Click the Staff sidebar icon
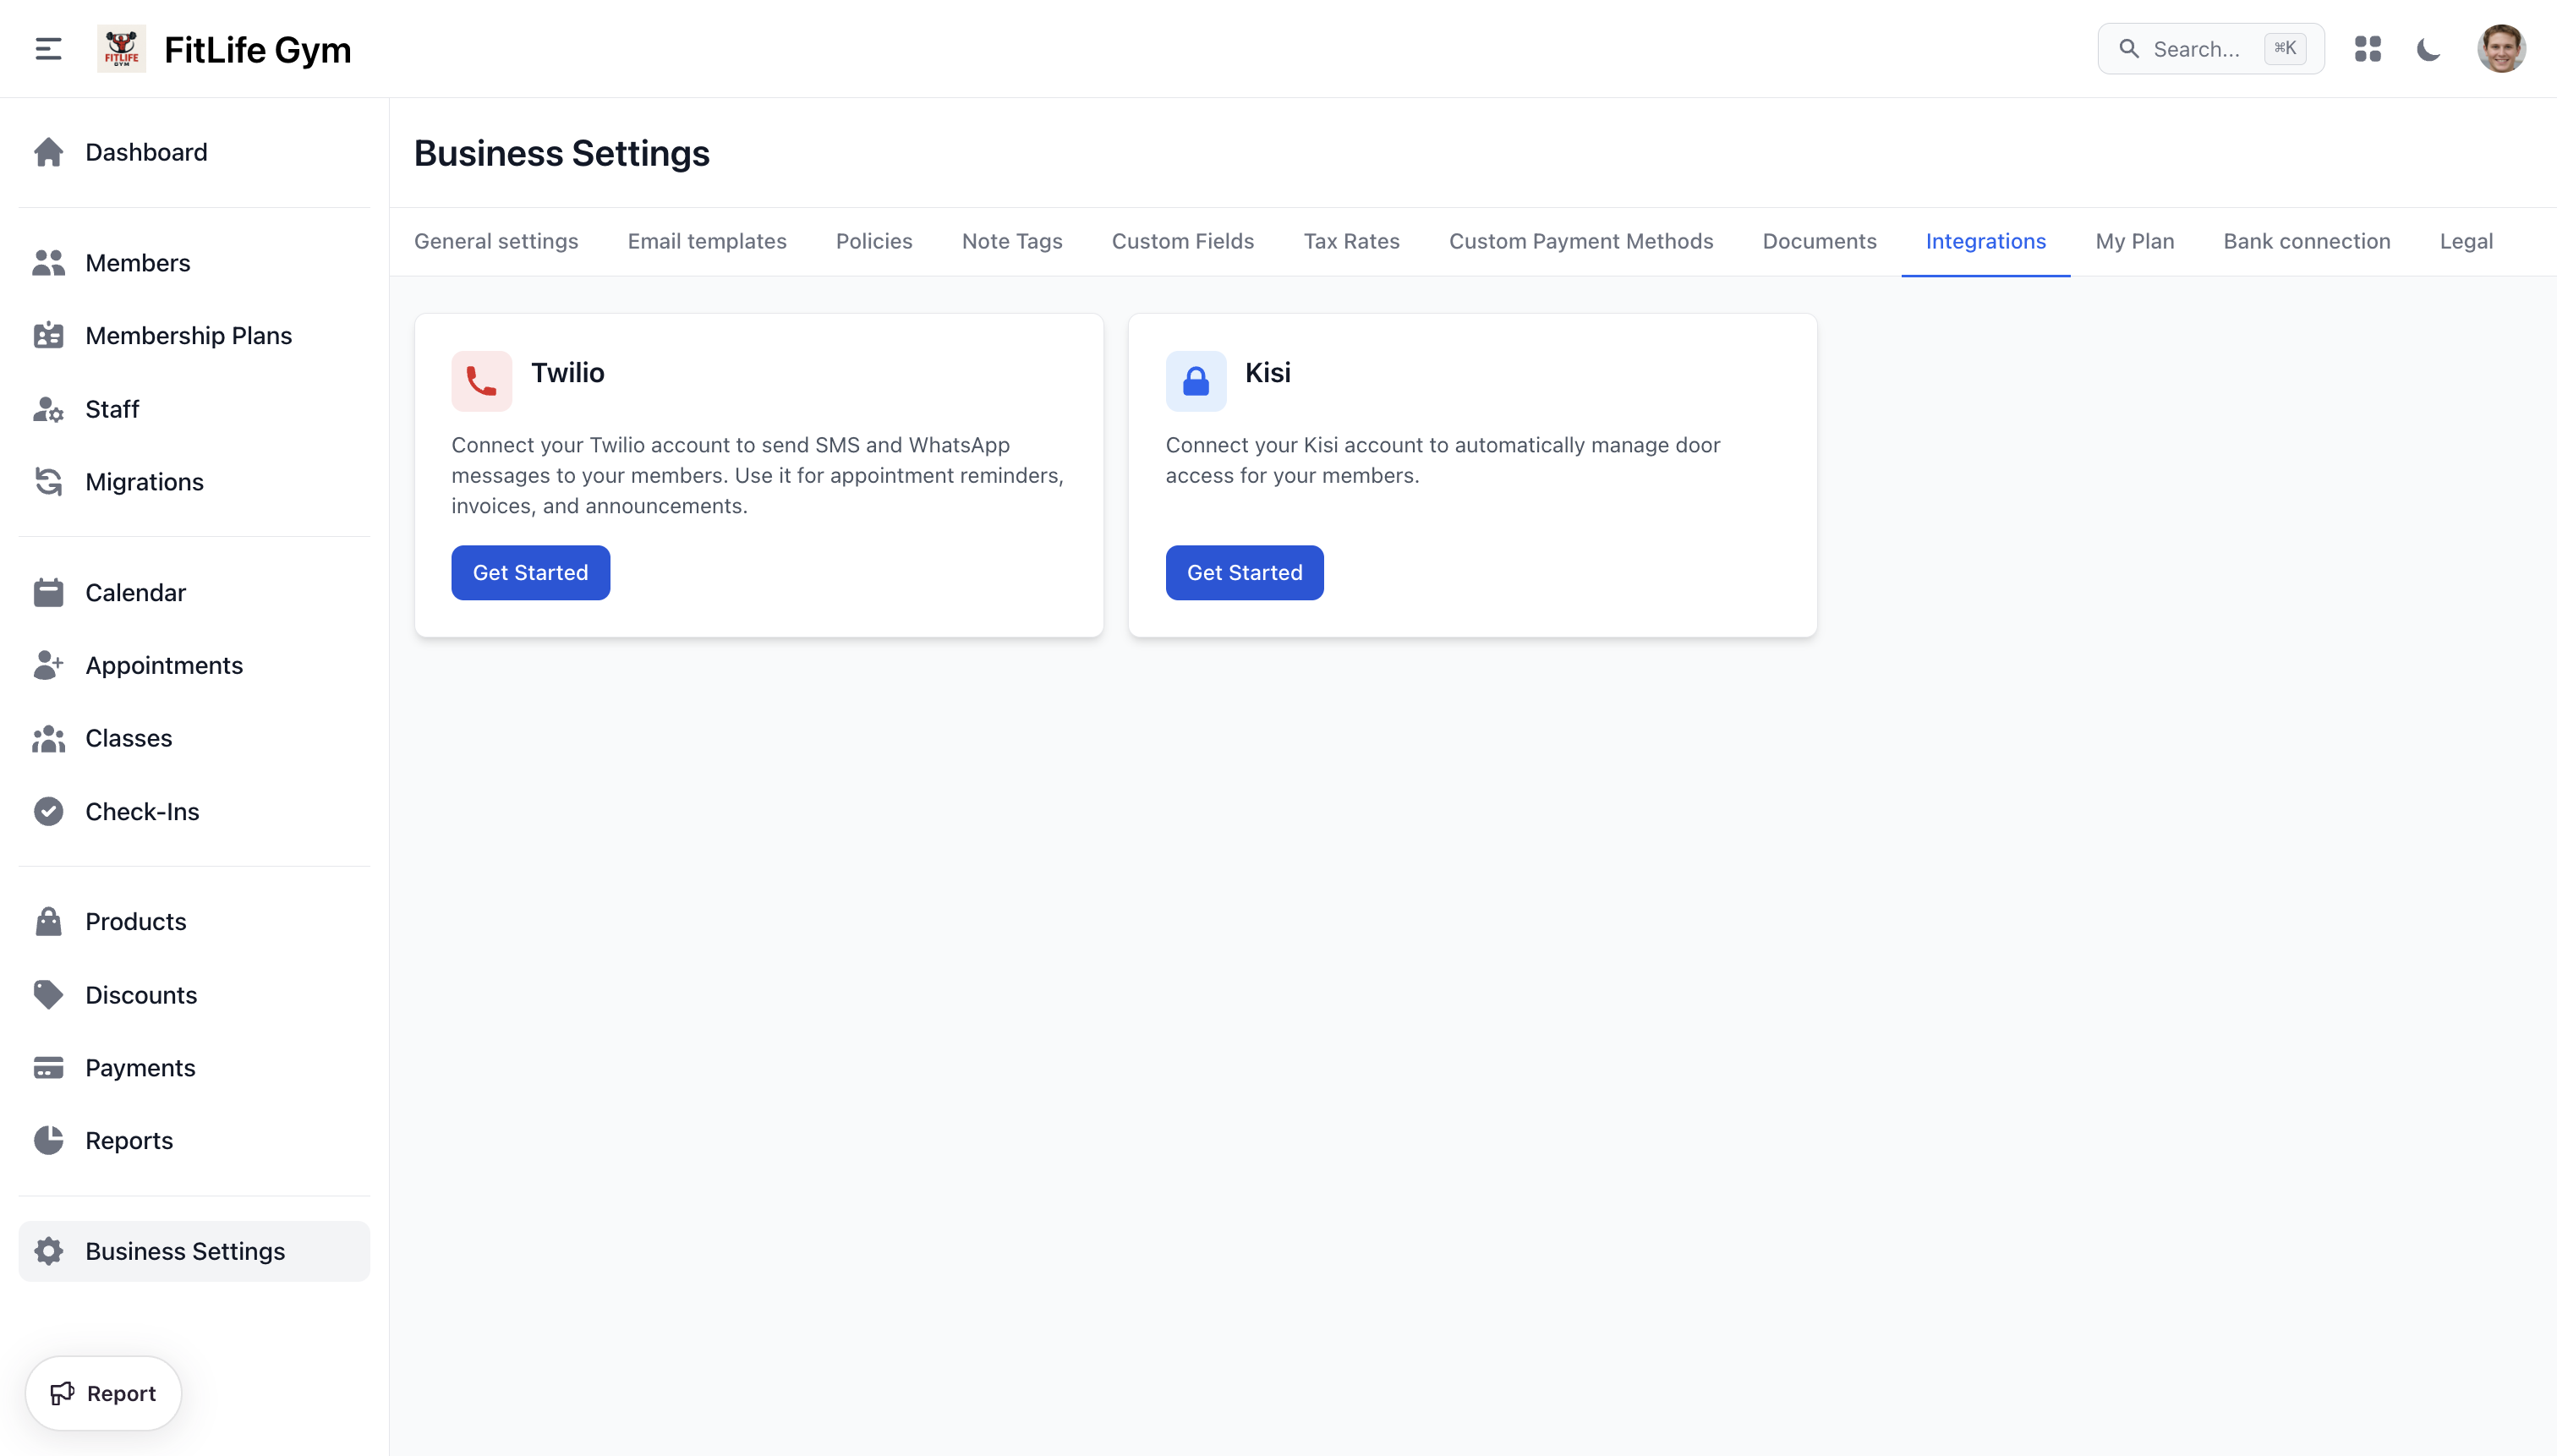Viewport: 2557px width, 1456px height. [48, 409]
